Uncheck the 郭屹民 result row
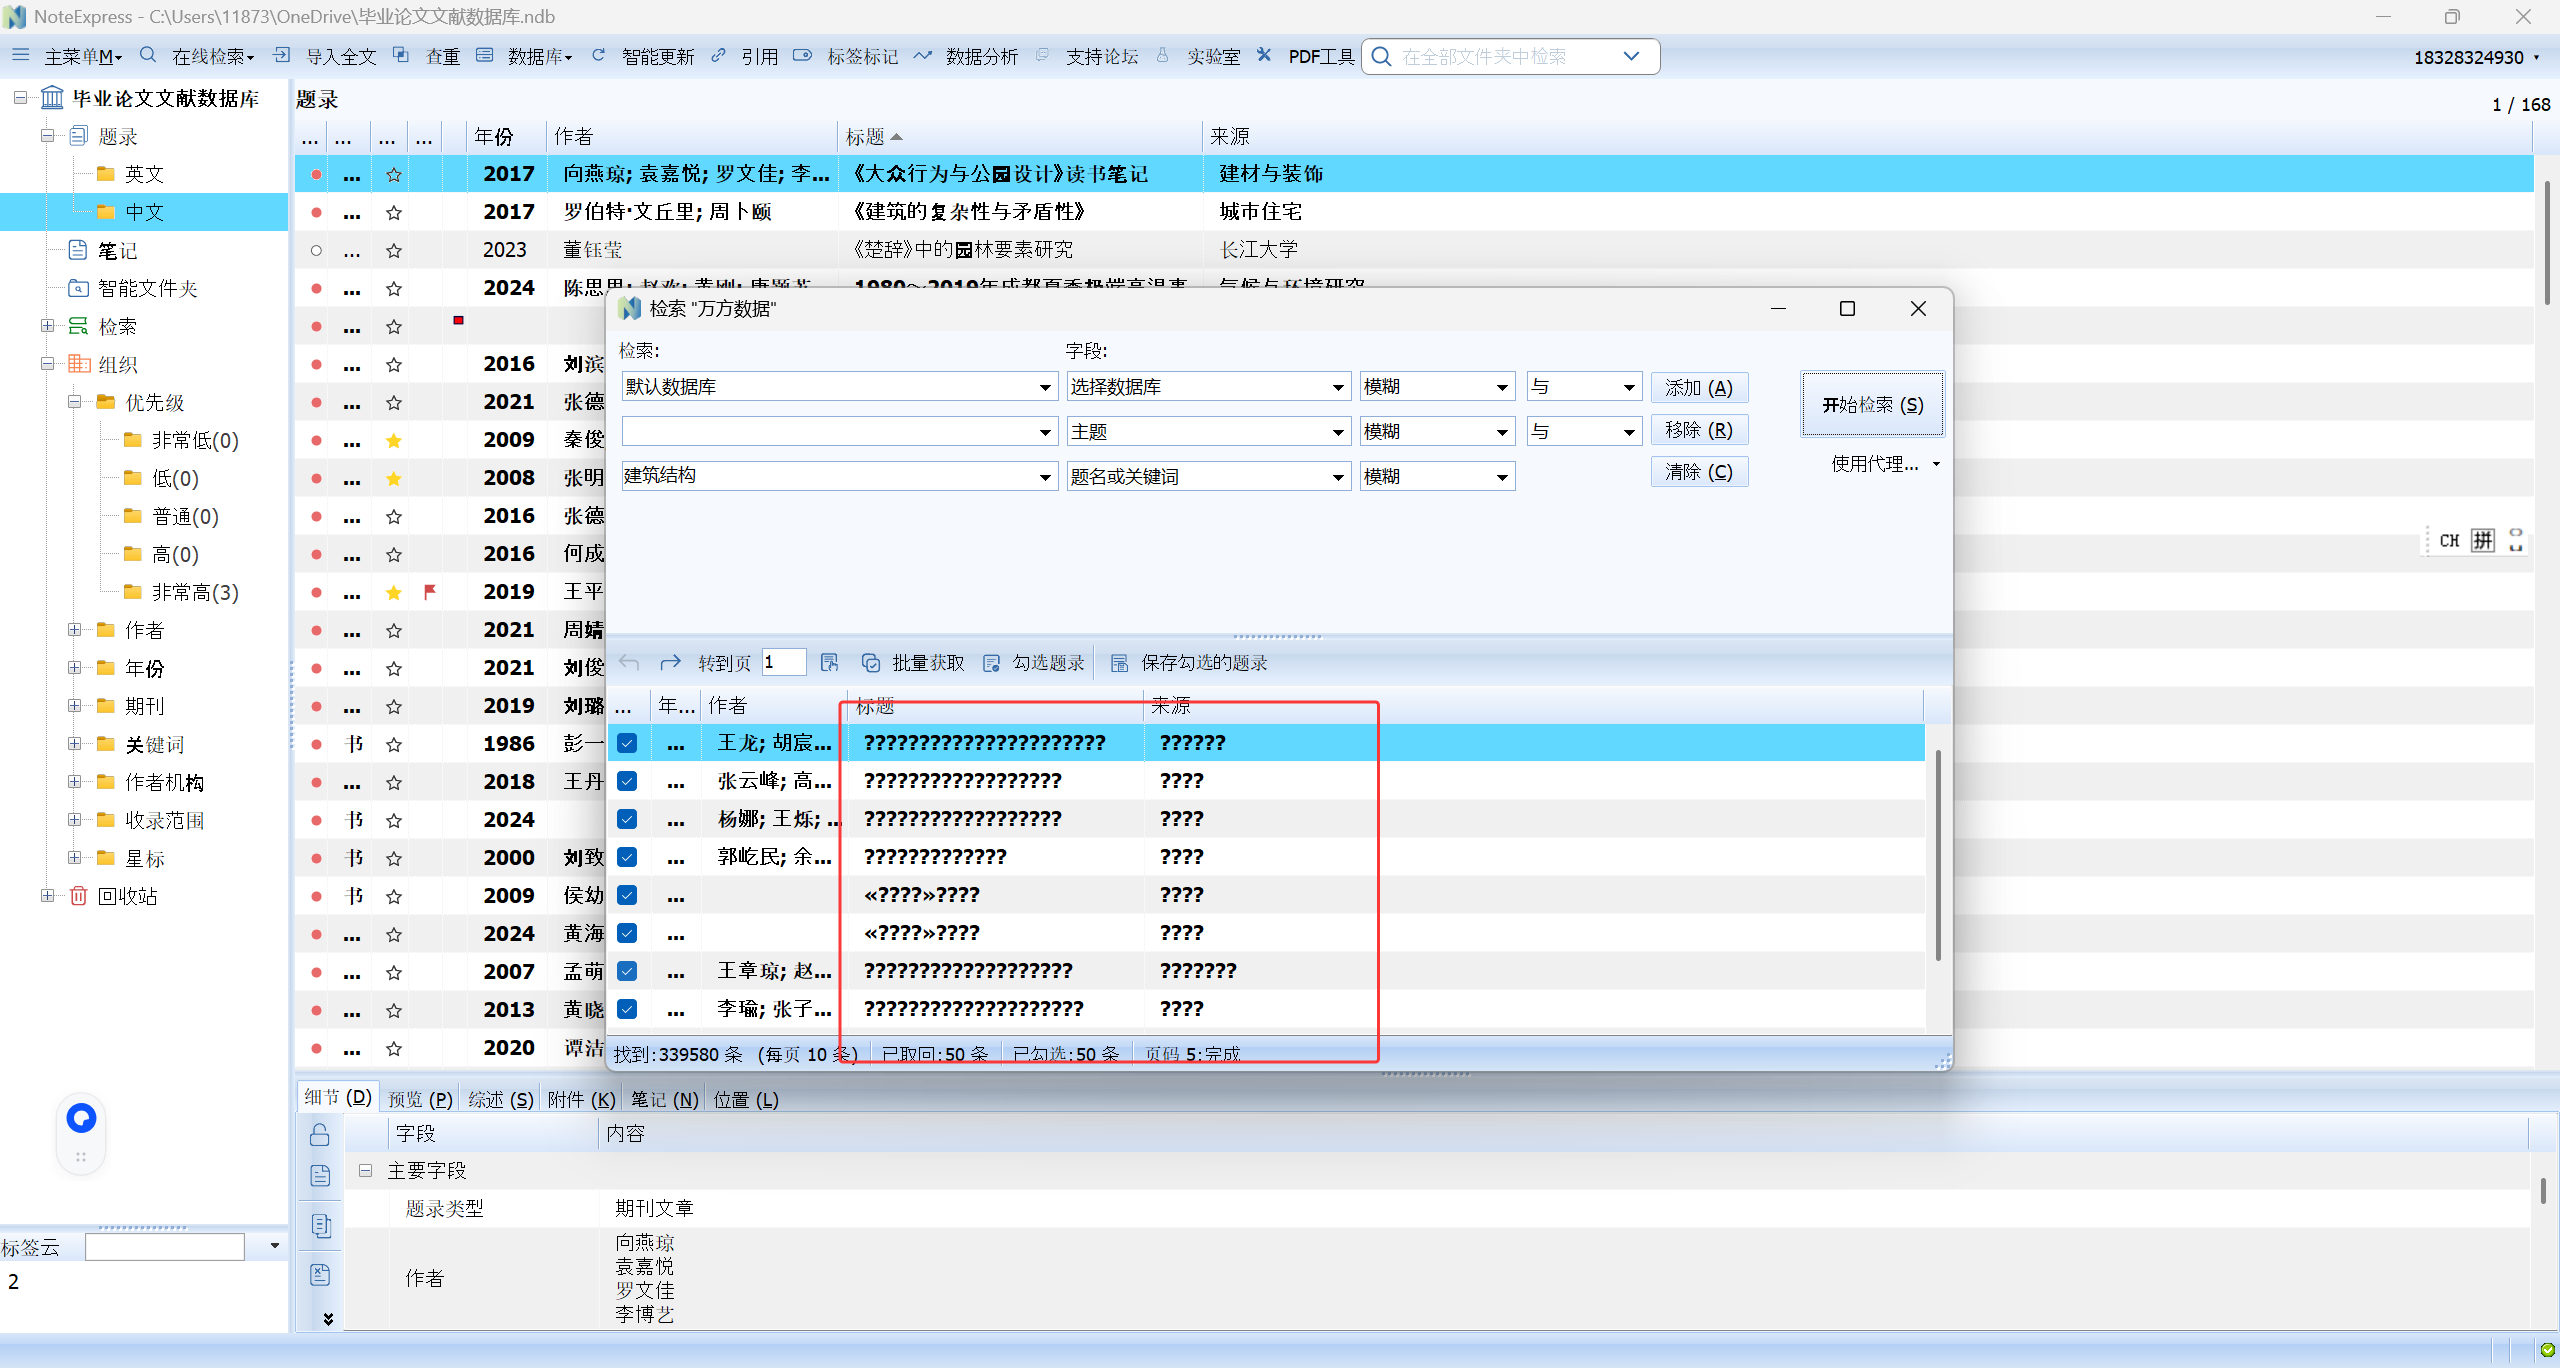 [627, 857]
